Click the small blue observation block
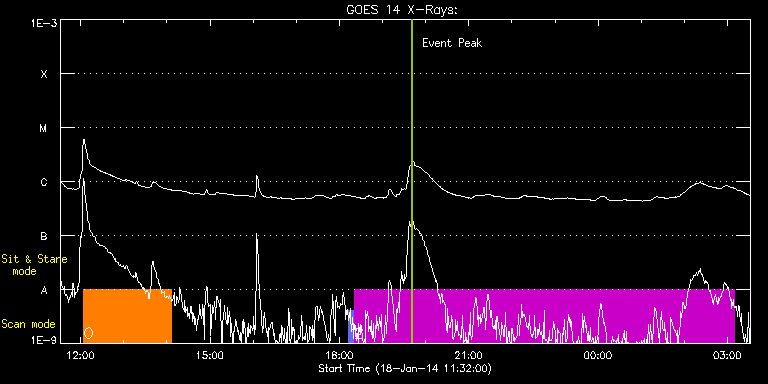 (351, 326)
